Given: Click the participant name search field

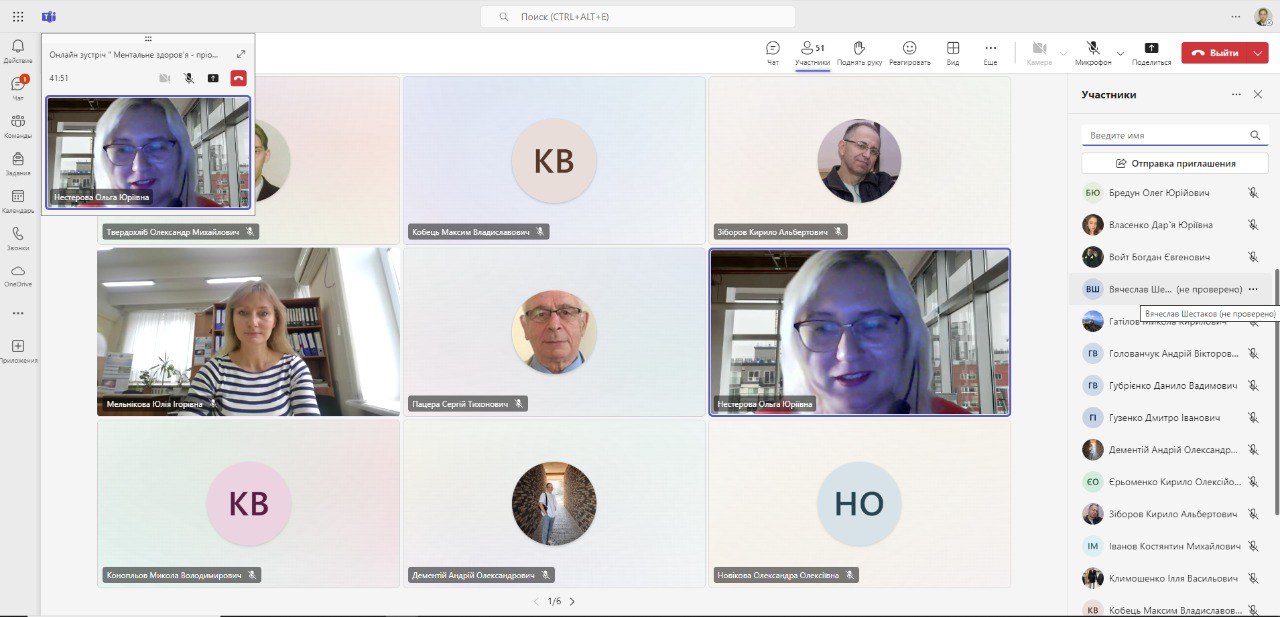Looking at the screenshot, I should pos(1165,135).
